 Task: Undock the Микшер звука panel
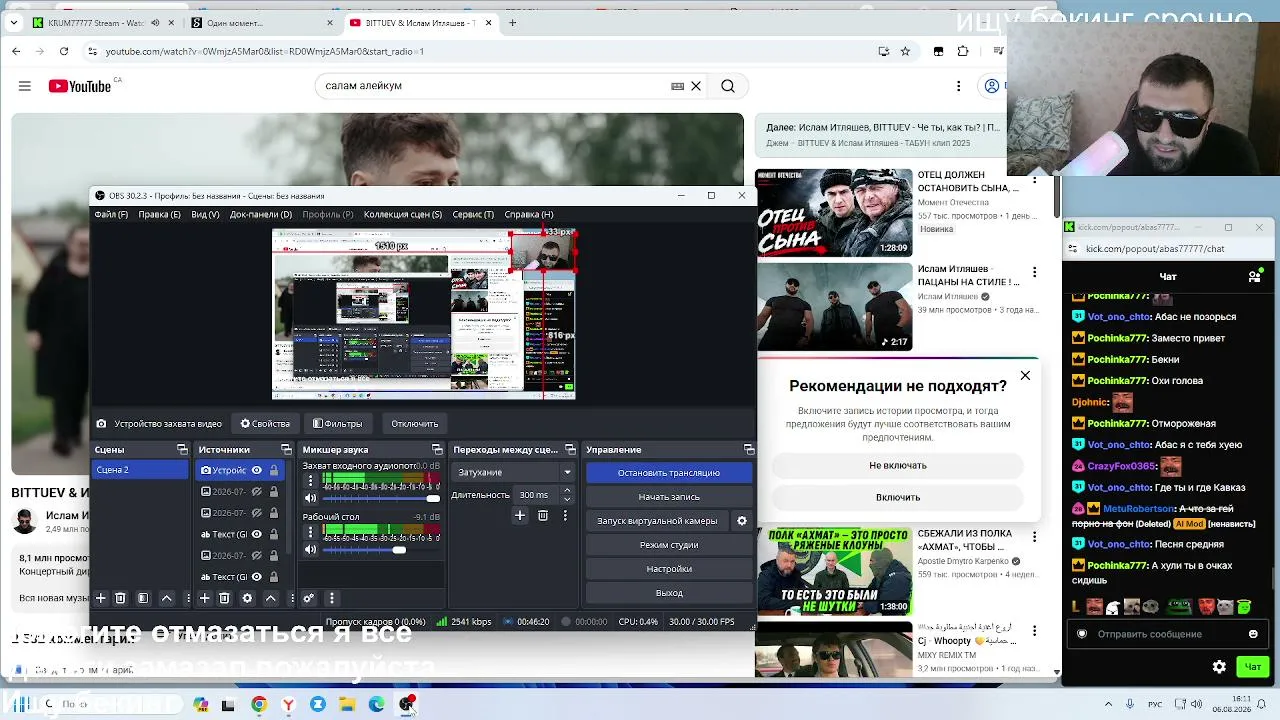click(x=437, y=449)
